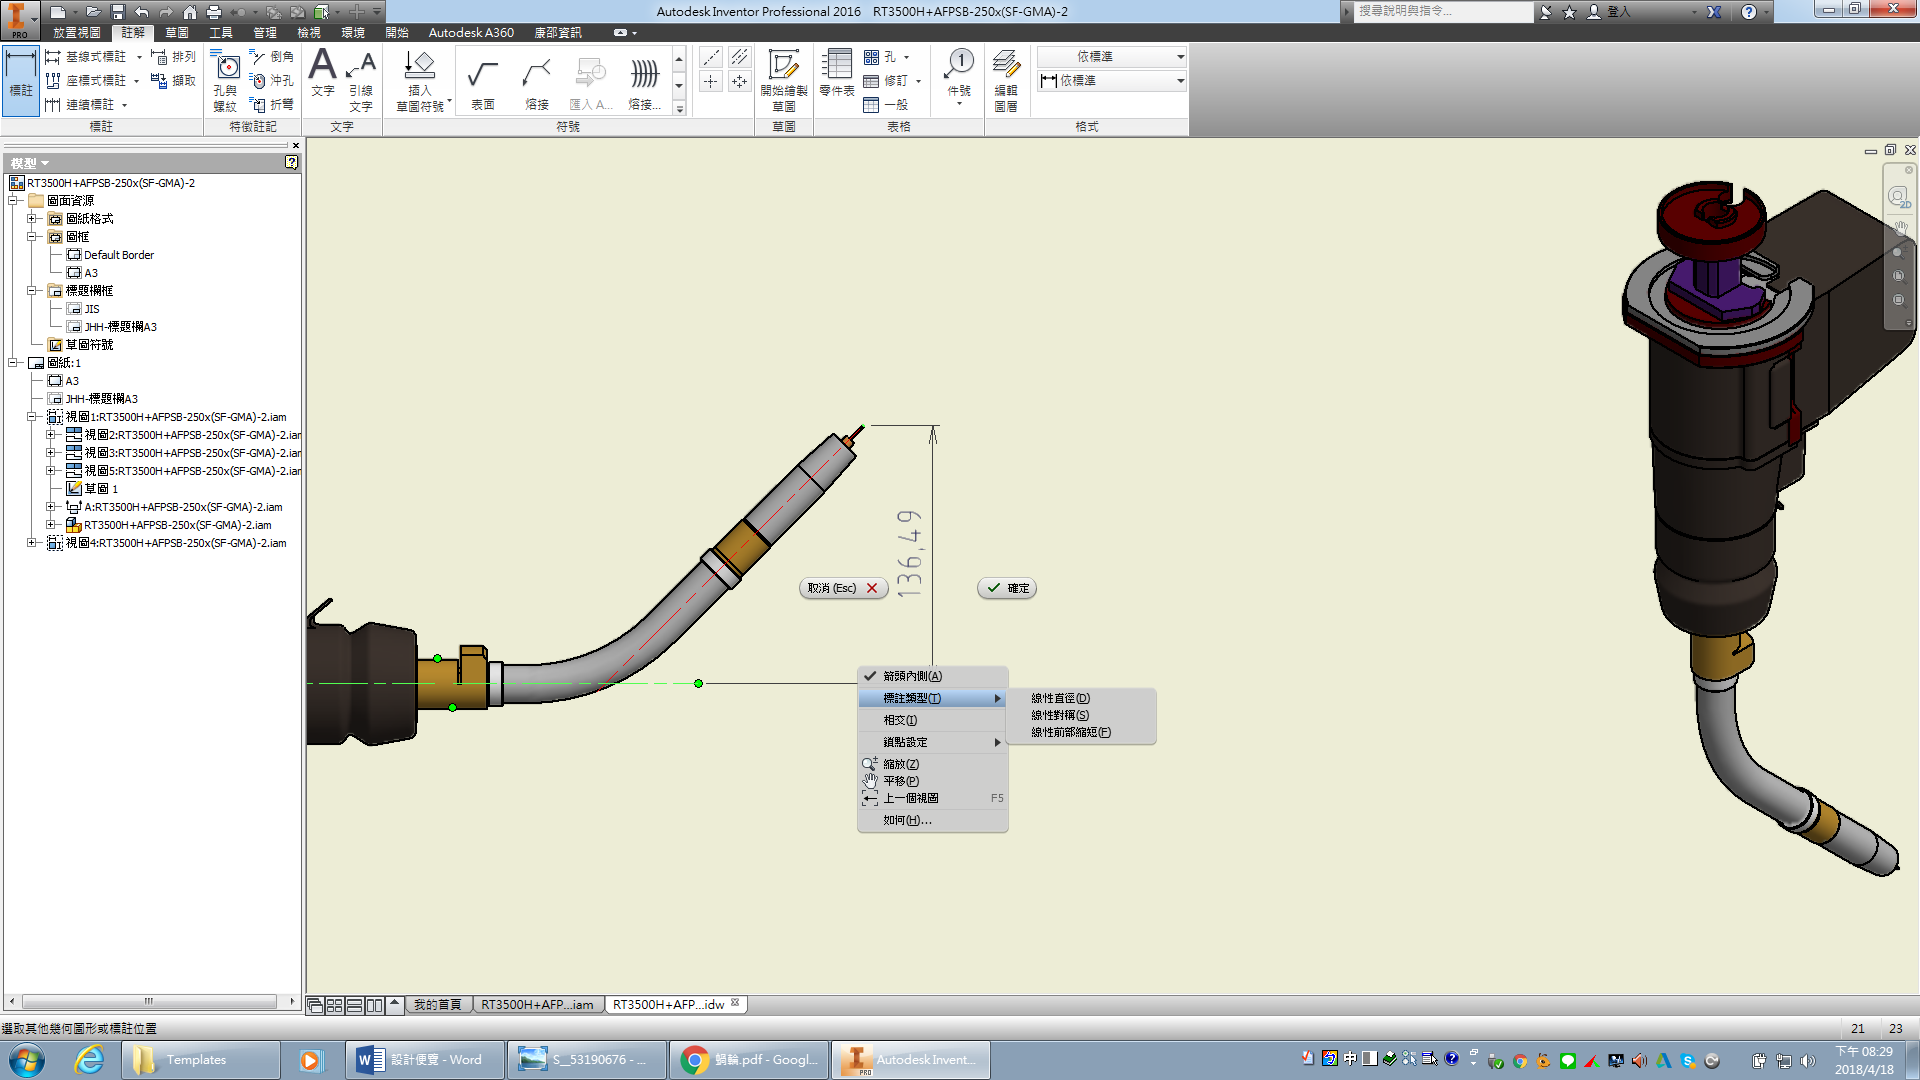Click the 確定 OK button
This screenshot has height=1080, width=1920.
tap(1007, 588)
